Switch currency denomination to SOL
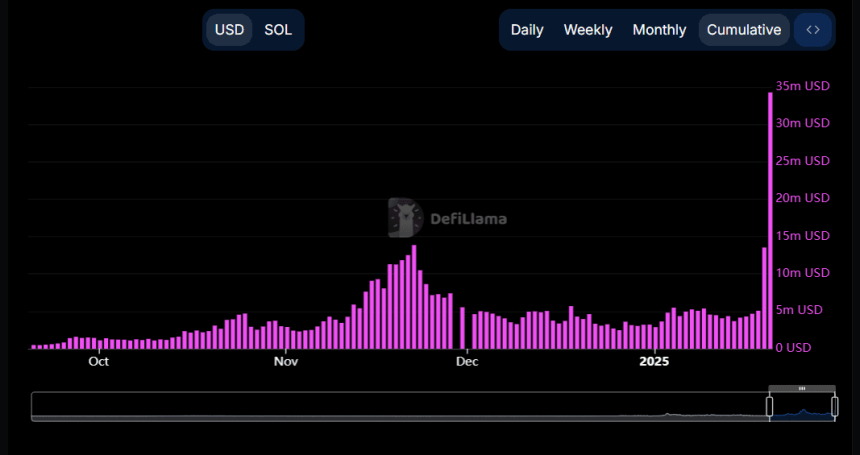The height and width of the screenshot is (455, 860). (x=278, y=30)
